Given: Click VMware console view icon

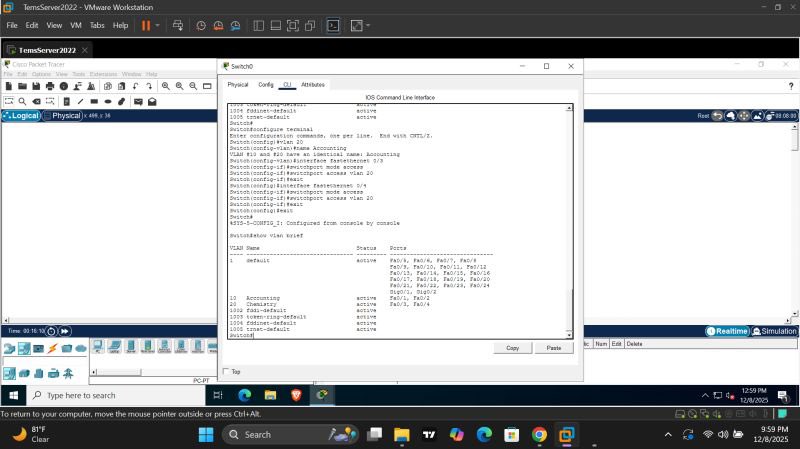Looking at the screenshot, I should 333,26.
